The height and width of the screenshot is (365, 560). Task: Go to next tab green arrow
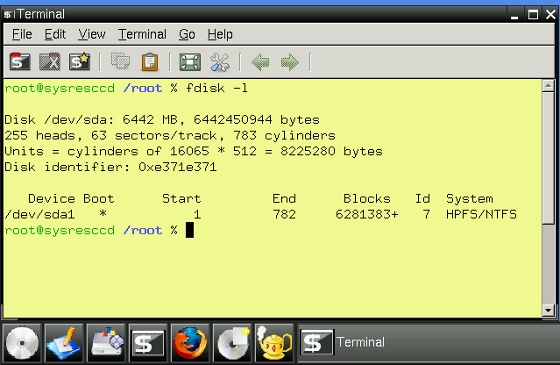point(290,62)
